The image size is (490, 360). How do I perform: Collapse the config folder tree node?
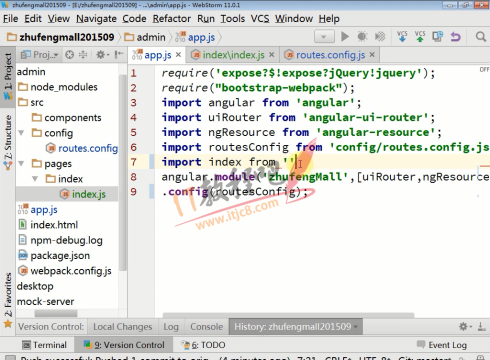pyautogui.click(x=21, y=133)
